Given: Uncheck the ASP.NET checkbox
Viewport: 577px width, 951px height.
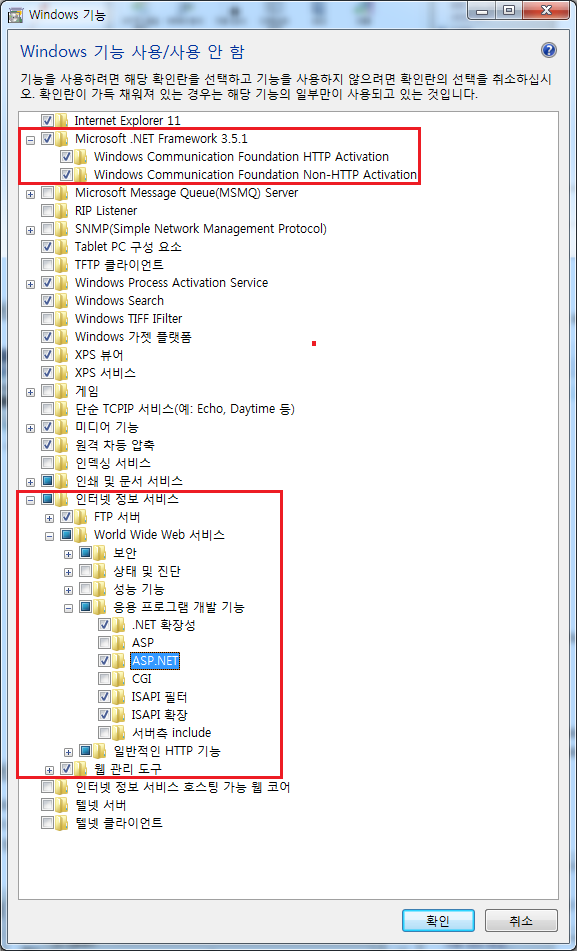Looking at the screenshot, I should pos(104,660).
